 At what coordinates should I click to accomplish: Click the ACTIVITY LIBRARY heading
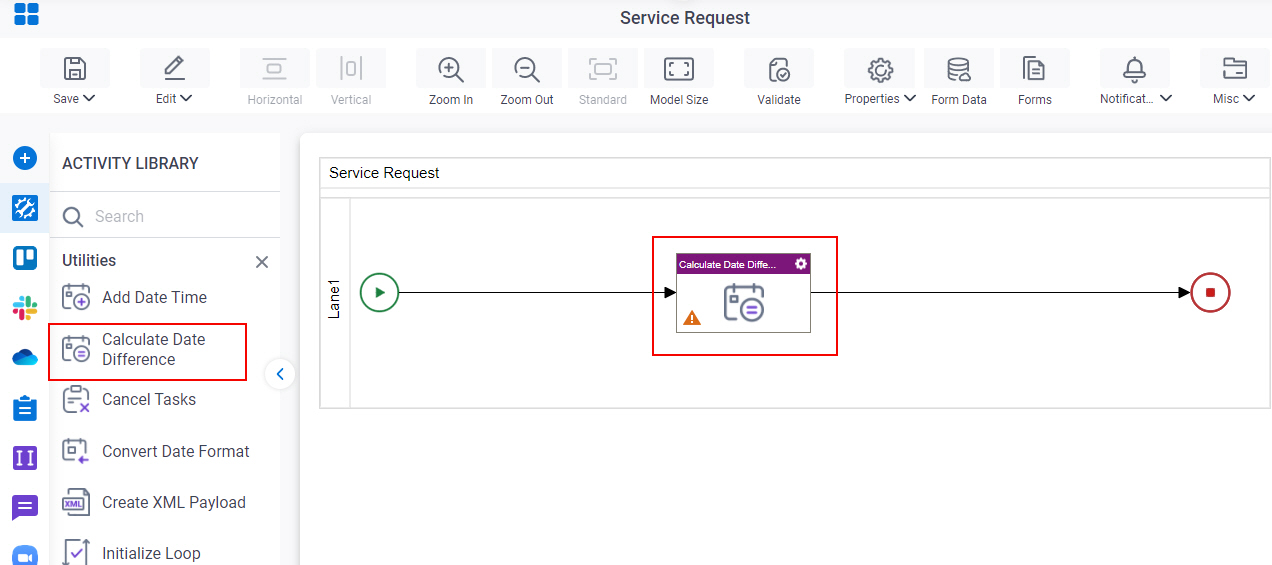coord(130,163)
